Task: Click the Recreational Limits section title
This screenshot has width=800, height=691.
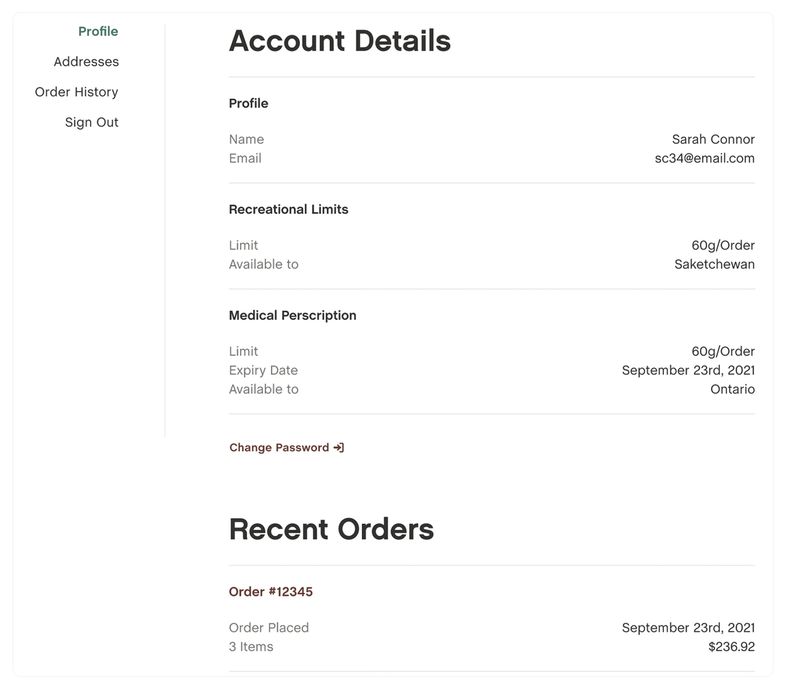Action: [288, 210]
